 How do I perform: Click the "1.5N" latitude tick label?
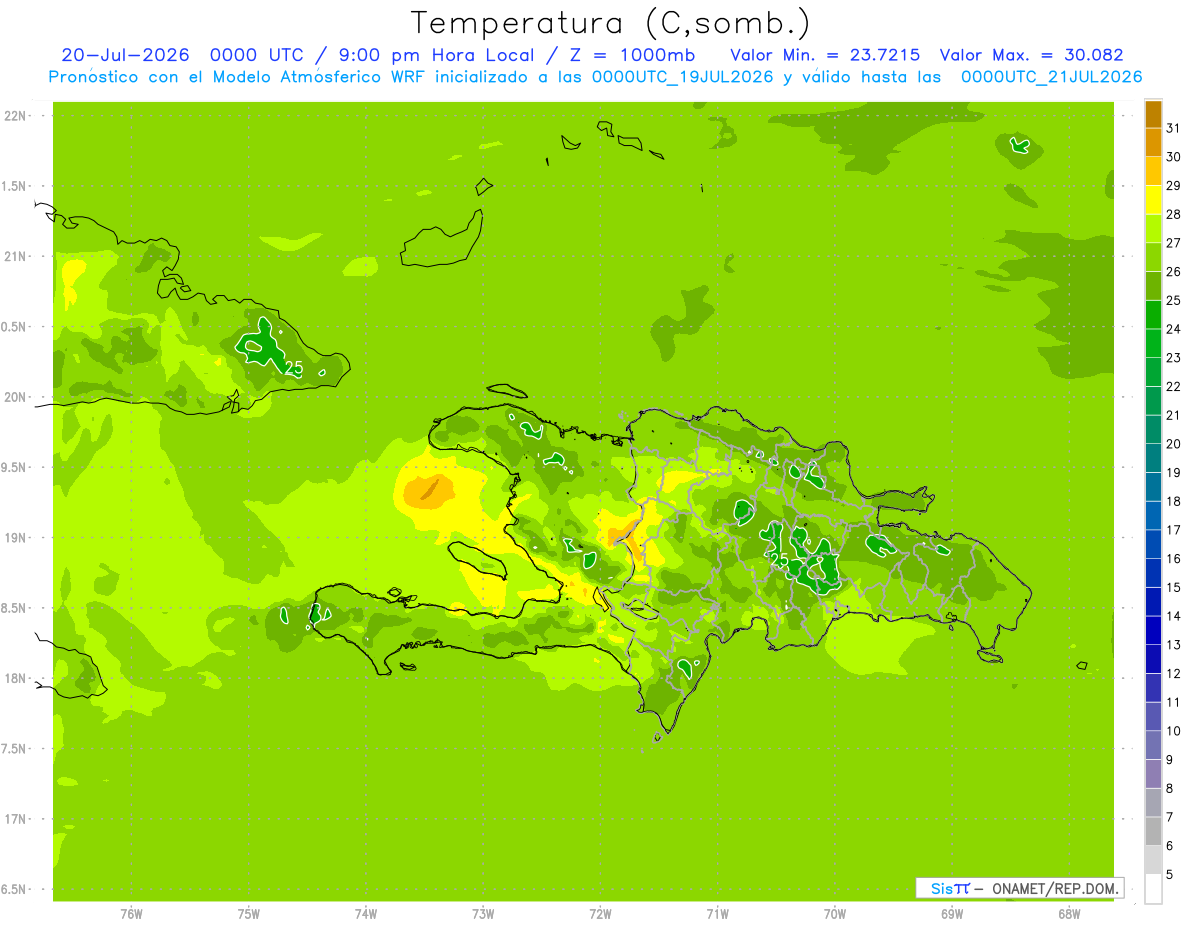[x=14, y=186]
